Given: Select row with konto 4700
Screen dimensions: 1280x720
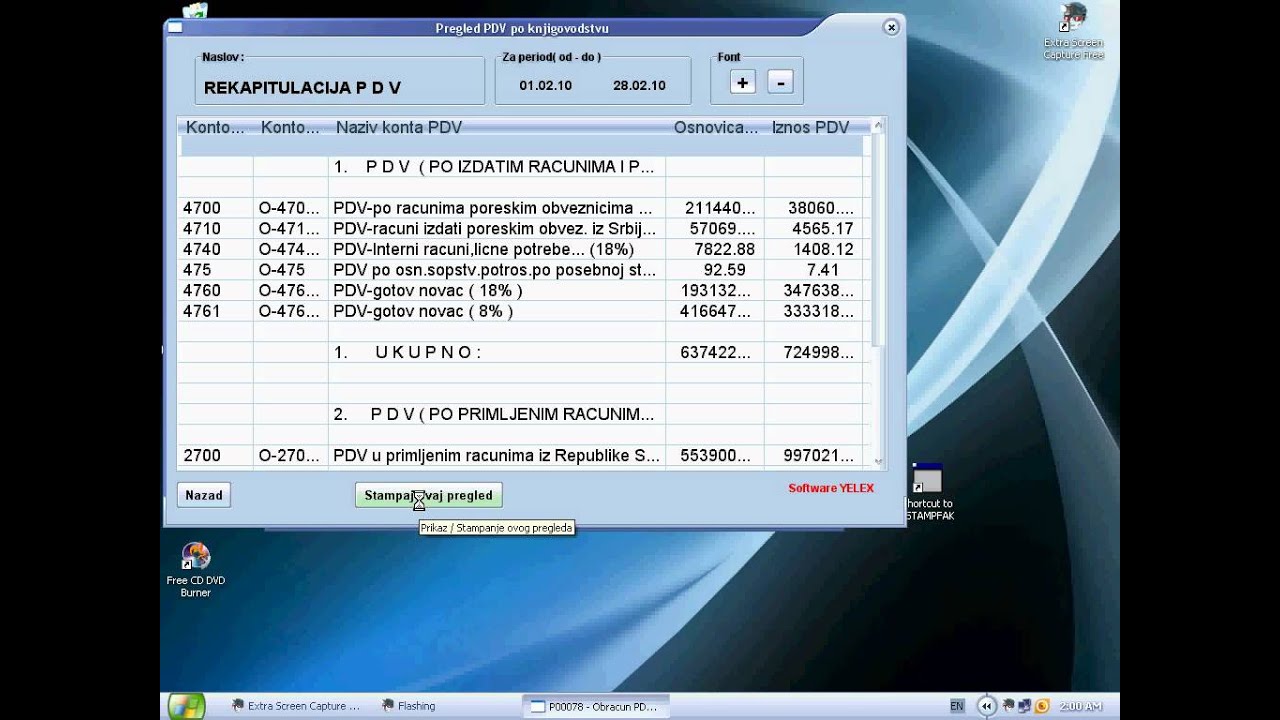Looking at the screenshot, I should (x=520, y=208).
